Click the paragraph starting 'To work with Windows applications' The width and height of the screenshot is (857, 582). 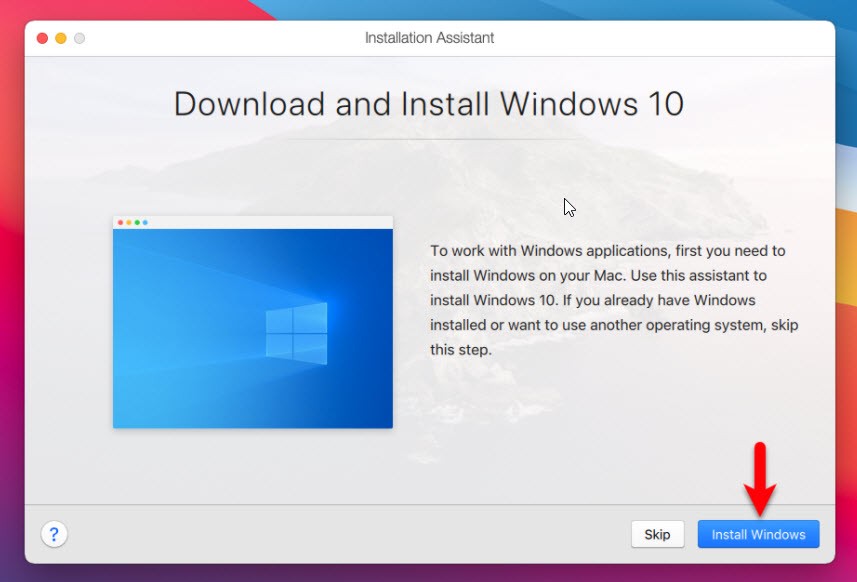(x=614, y=300)
